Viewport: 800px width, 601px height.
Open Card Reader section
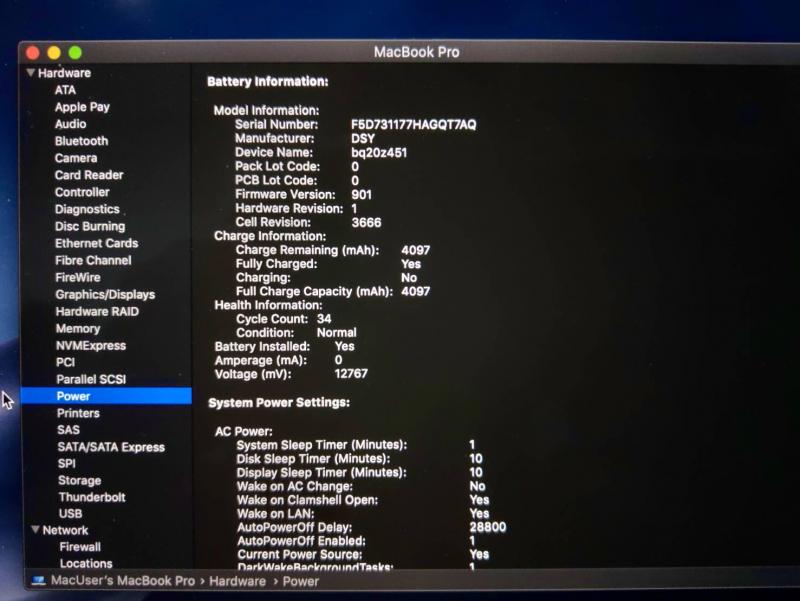[x=89, y=175]
